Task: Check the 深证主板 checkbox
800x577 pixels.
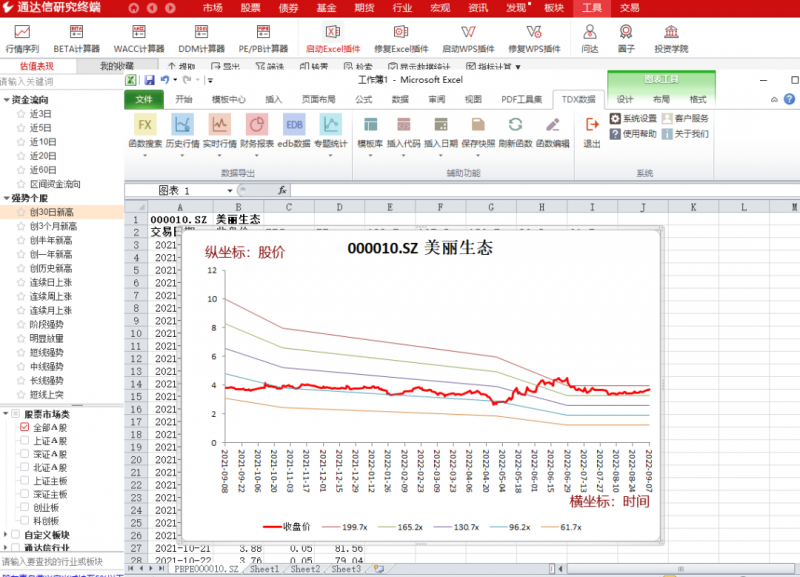Action: click(24, 493)
